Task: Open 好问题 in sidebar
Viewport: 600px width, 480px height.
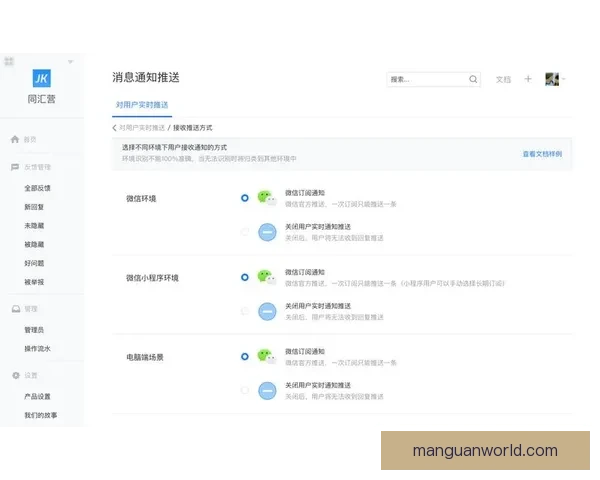Action: tap(34, 263)
